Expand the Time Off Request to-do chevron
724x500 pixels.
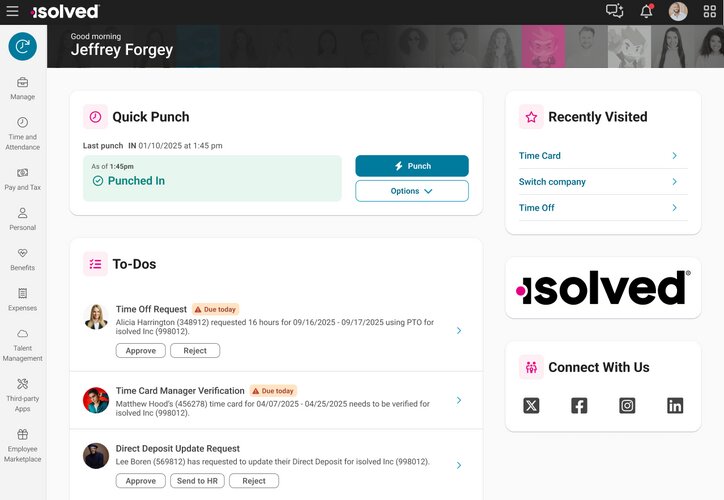click(x=459, y=331)
